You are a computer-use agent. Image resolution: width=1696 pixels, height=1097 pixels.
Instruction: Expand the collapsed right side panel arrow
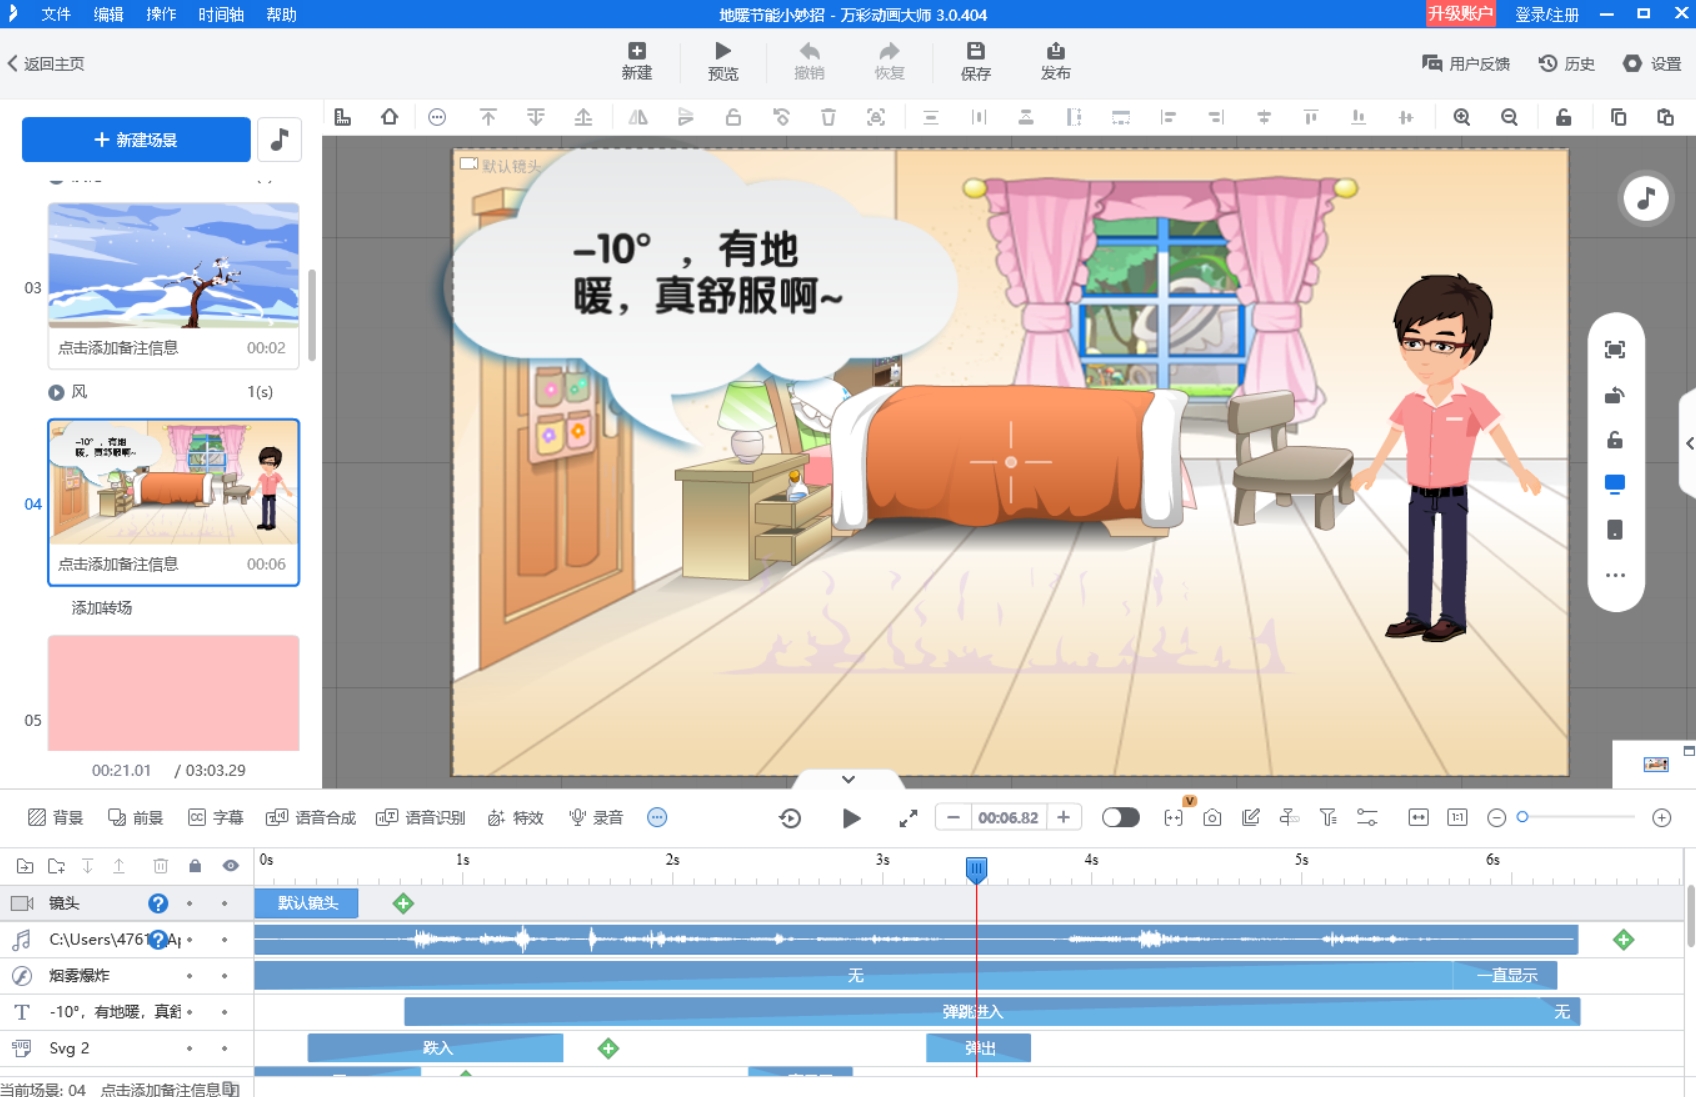(x=1689, y=443)
